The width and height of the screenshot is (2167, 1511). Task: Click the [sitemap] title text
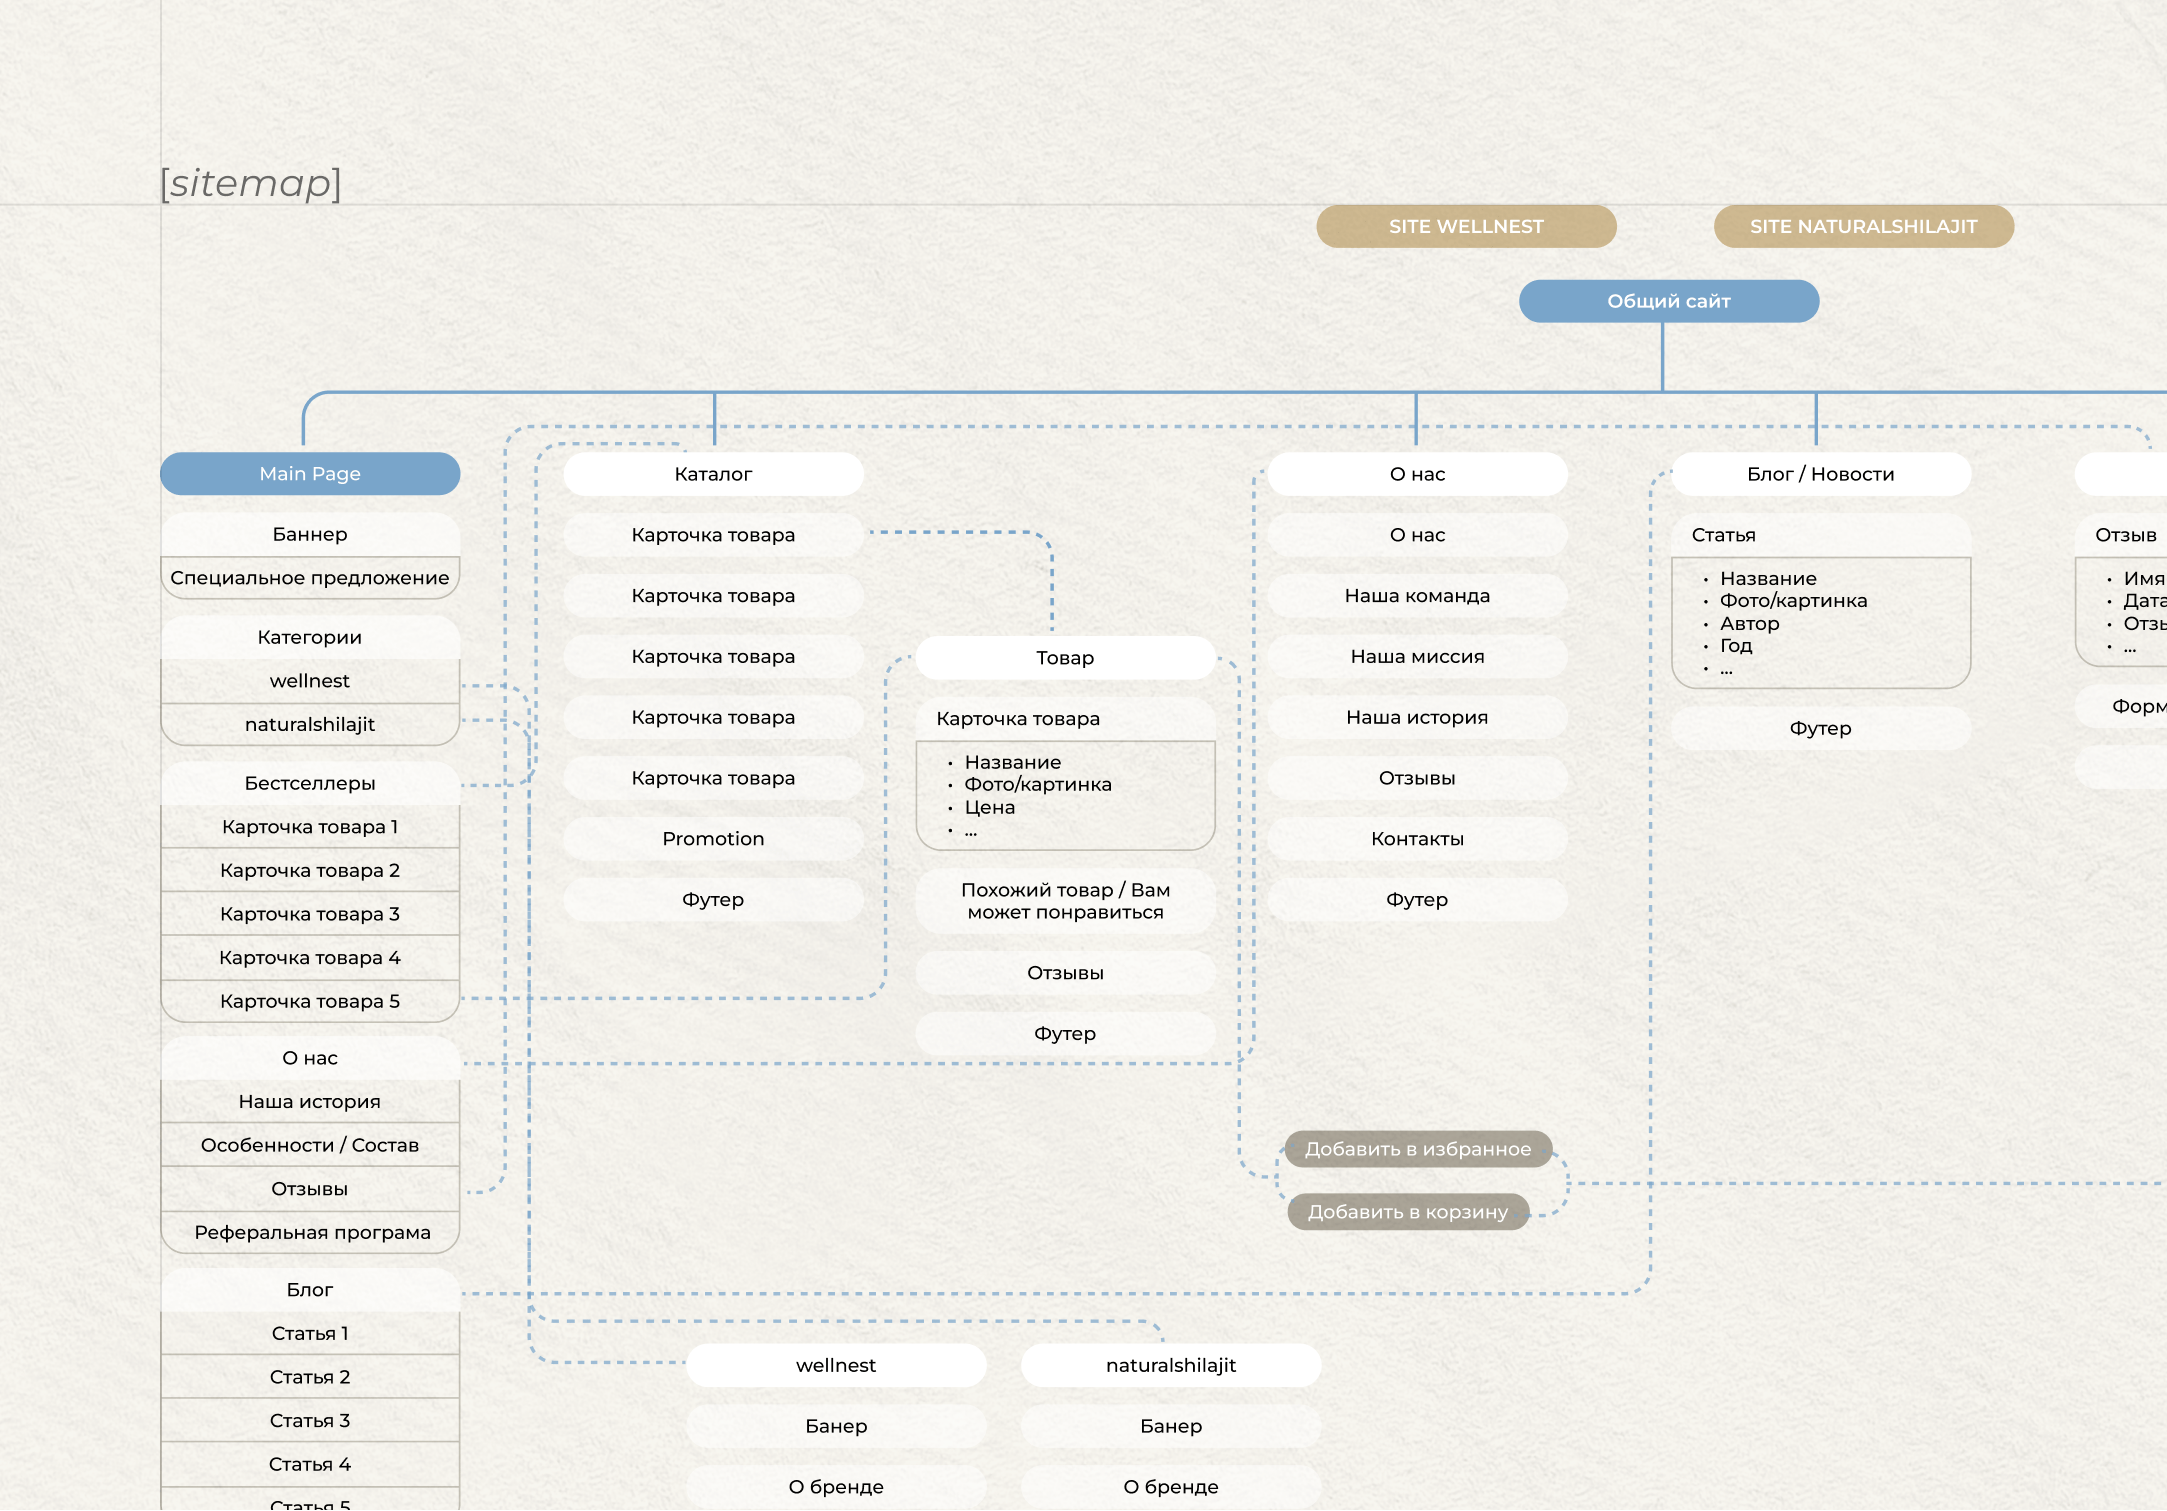(251, 184)
